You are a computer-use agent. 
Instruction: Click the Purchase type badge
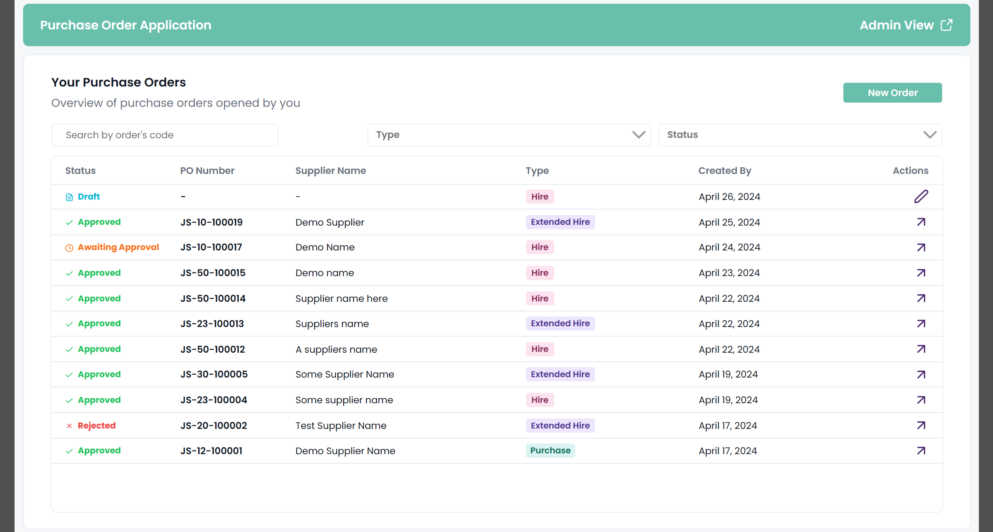pos(550,451)
